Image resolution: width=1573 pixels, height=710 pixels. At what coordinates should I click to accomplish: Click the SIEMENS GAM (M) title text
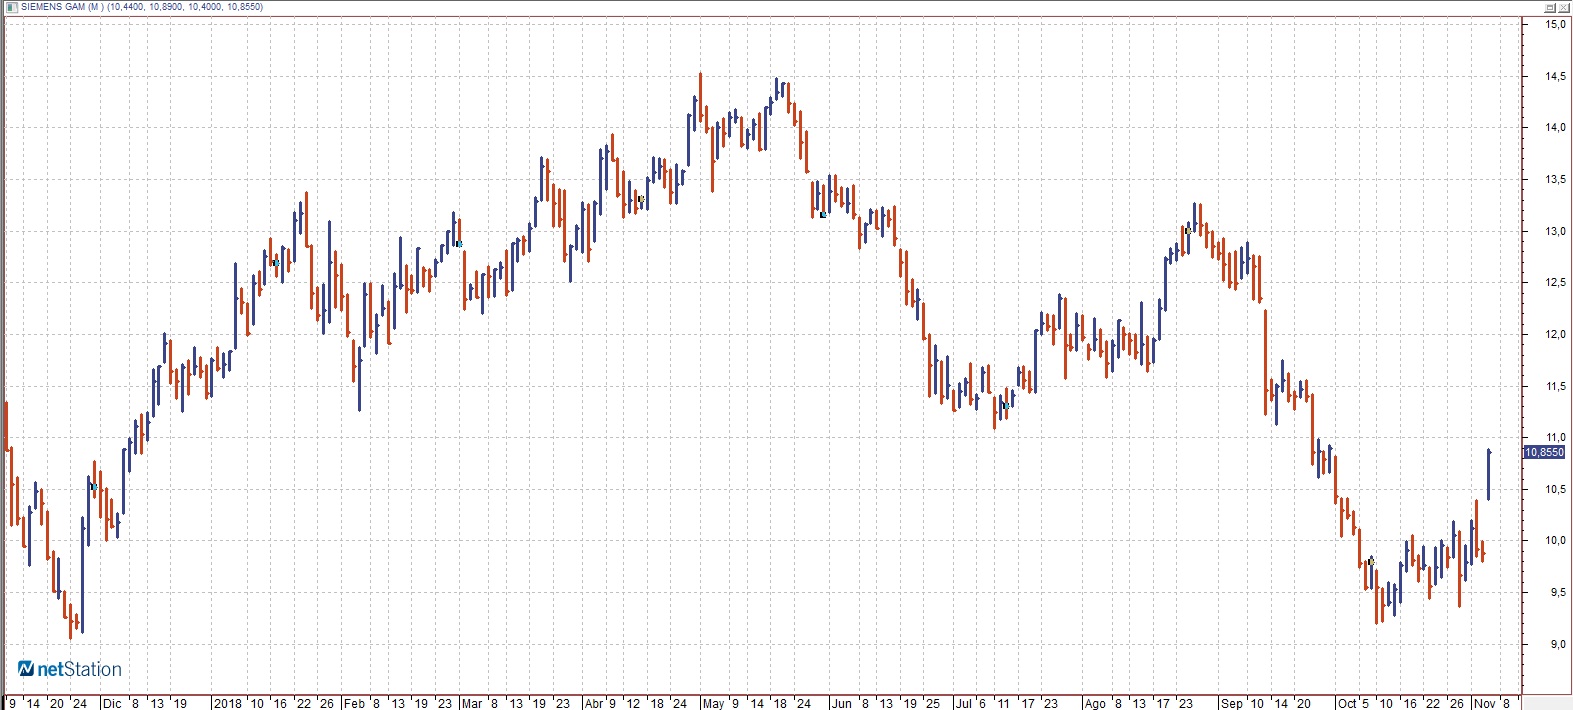[x=62, y=7]
